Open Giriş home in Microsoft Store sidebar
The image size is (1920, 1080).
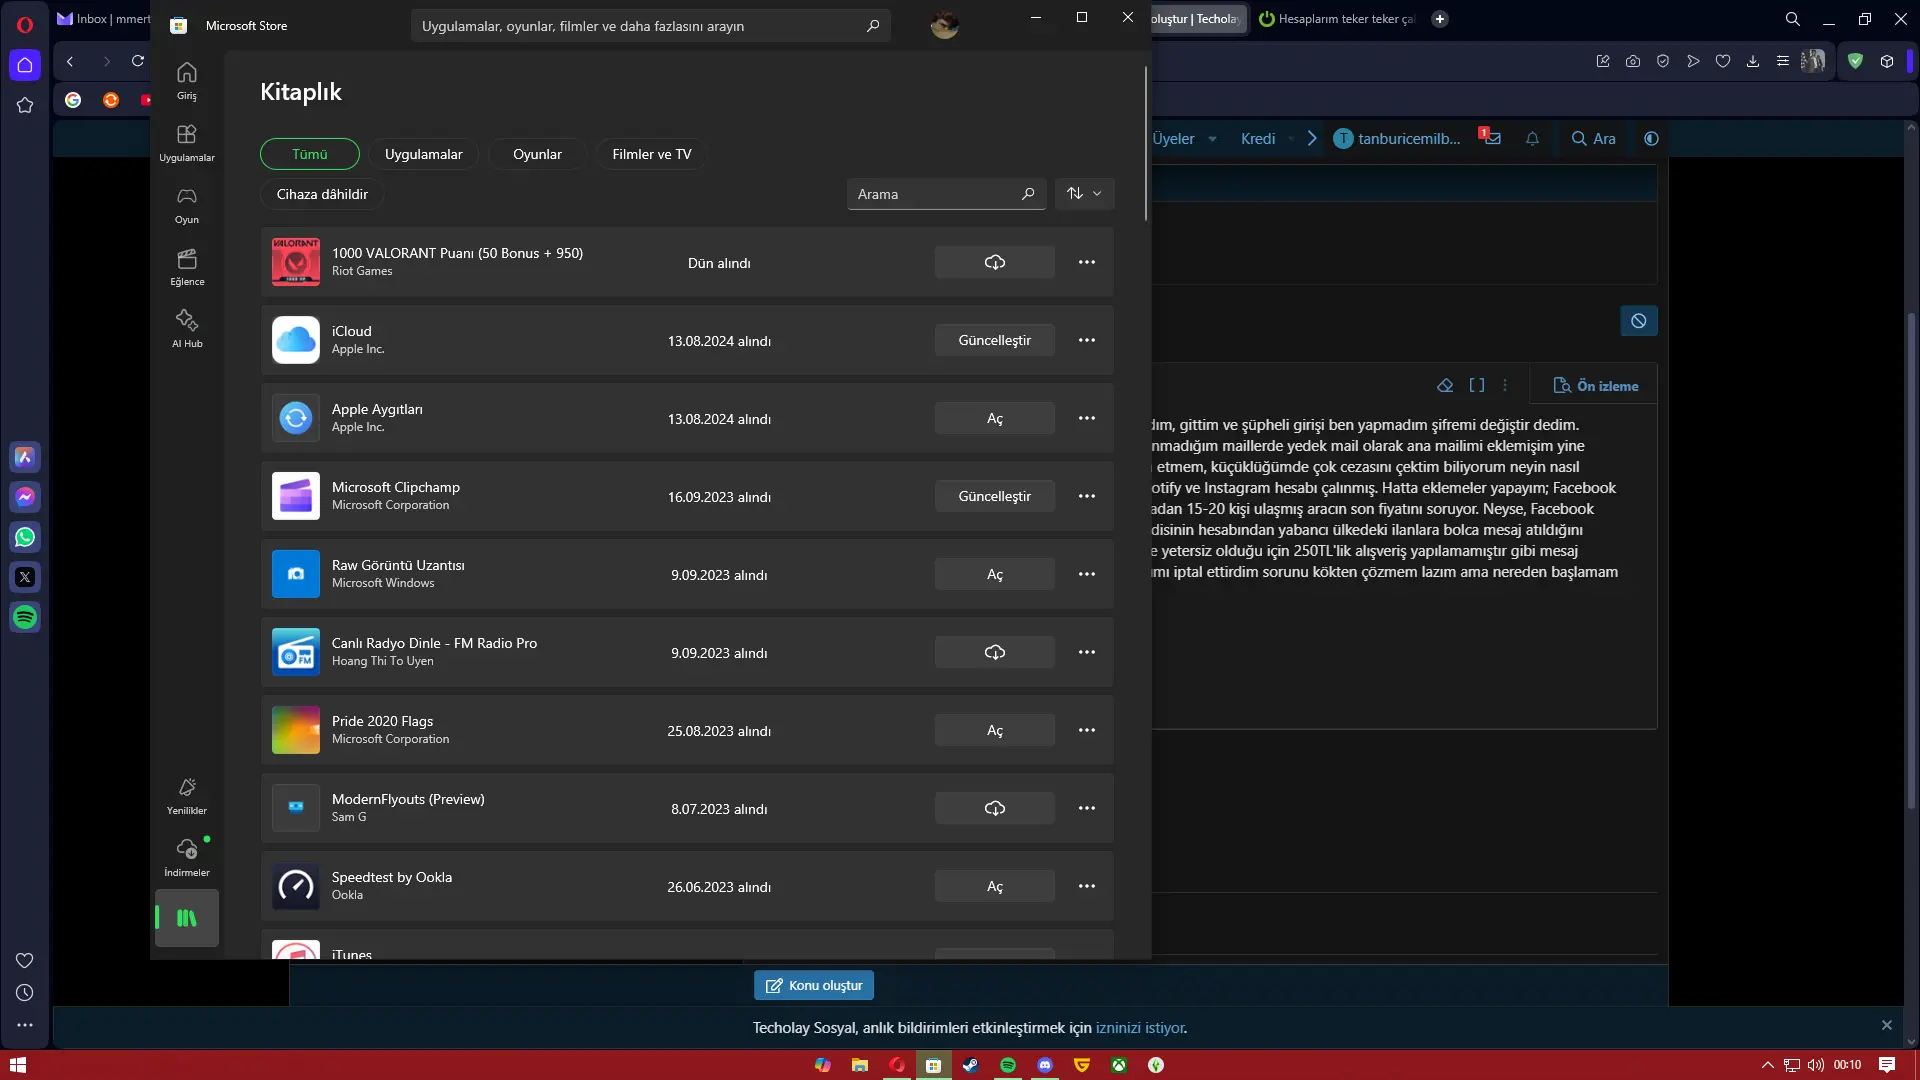pyautogui.click(x=187, y=81)
